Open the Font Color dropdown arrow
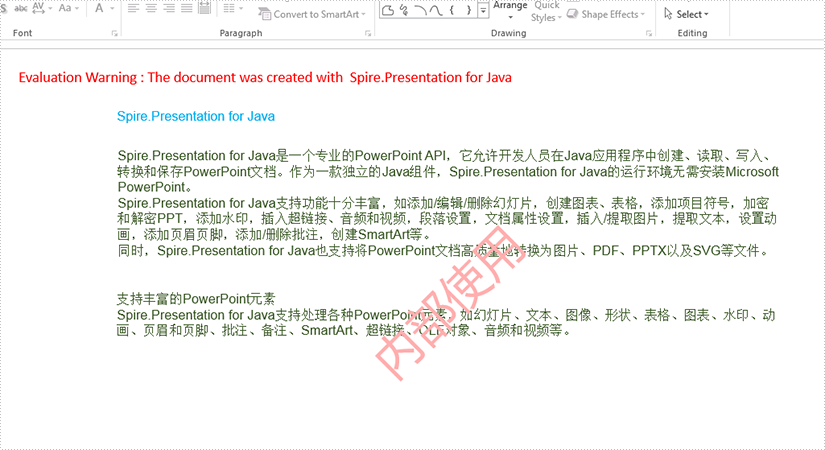 coord(112,8)
